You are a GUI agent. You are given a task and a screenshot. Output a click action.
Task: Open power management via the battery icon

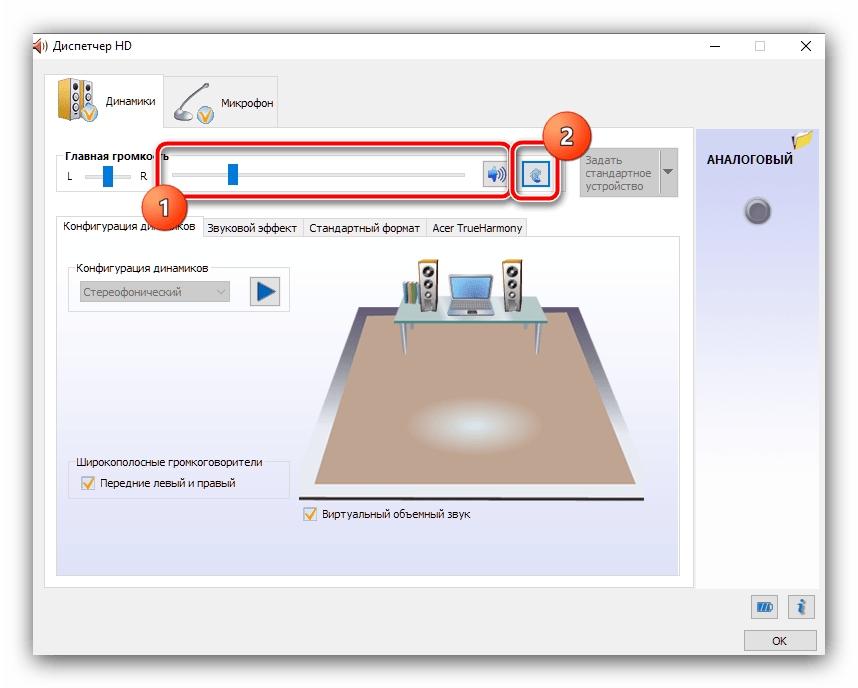click(765, 606)
